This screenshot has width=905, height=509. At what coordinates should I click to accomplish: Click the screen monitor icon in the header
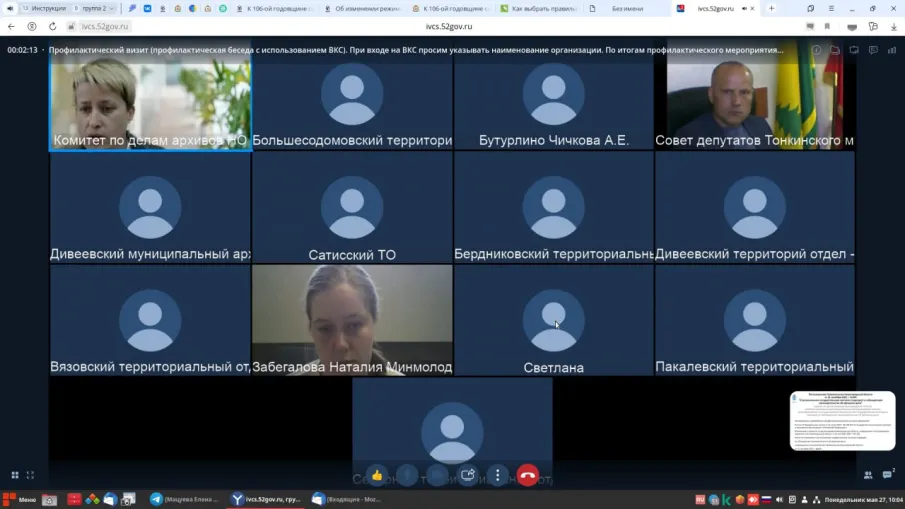854,50
